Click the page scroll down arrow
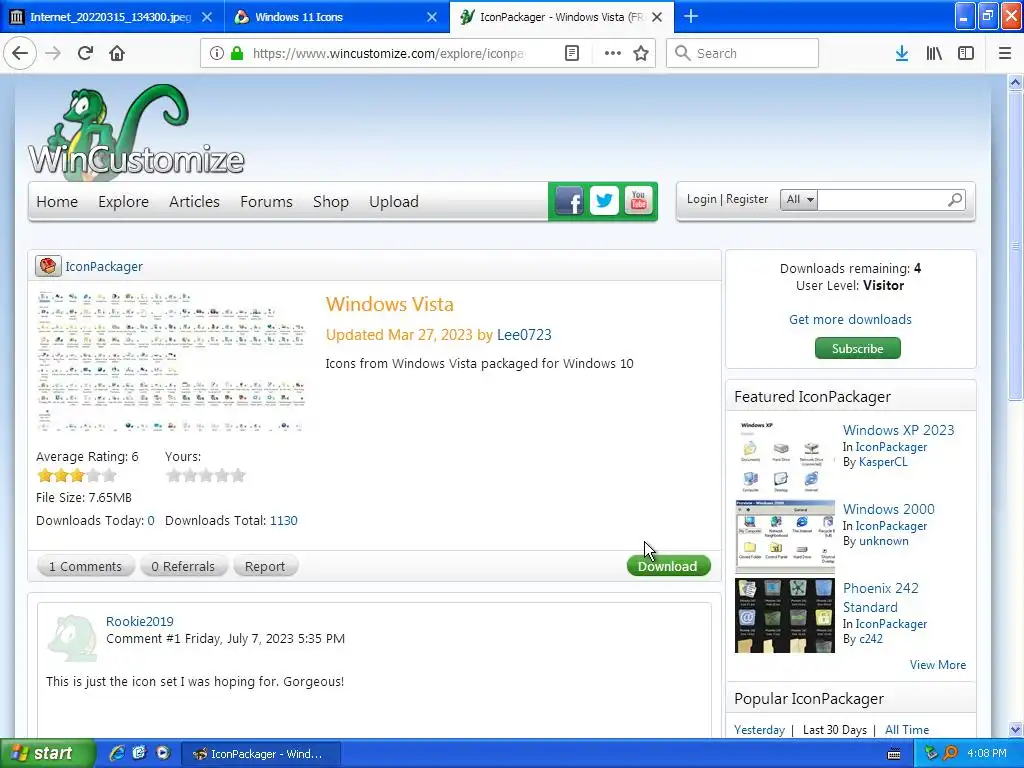 pyautogui.click(x=1015, y=729)
